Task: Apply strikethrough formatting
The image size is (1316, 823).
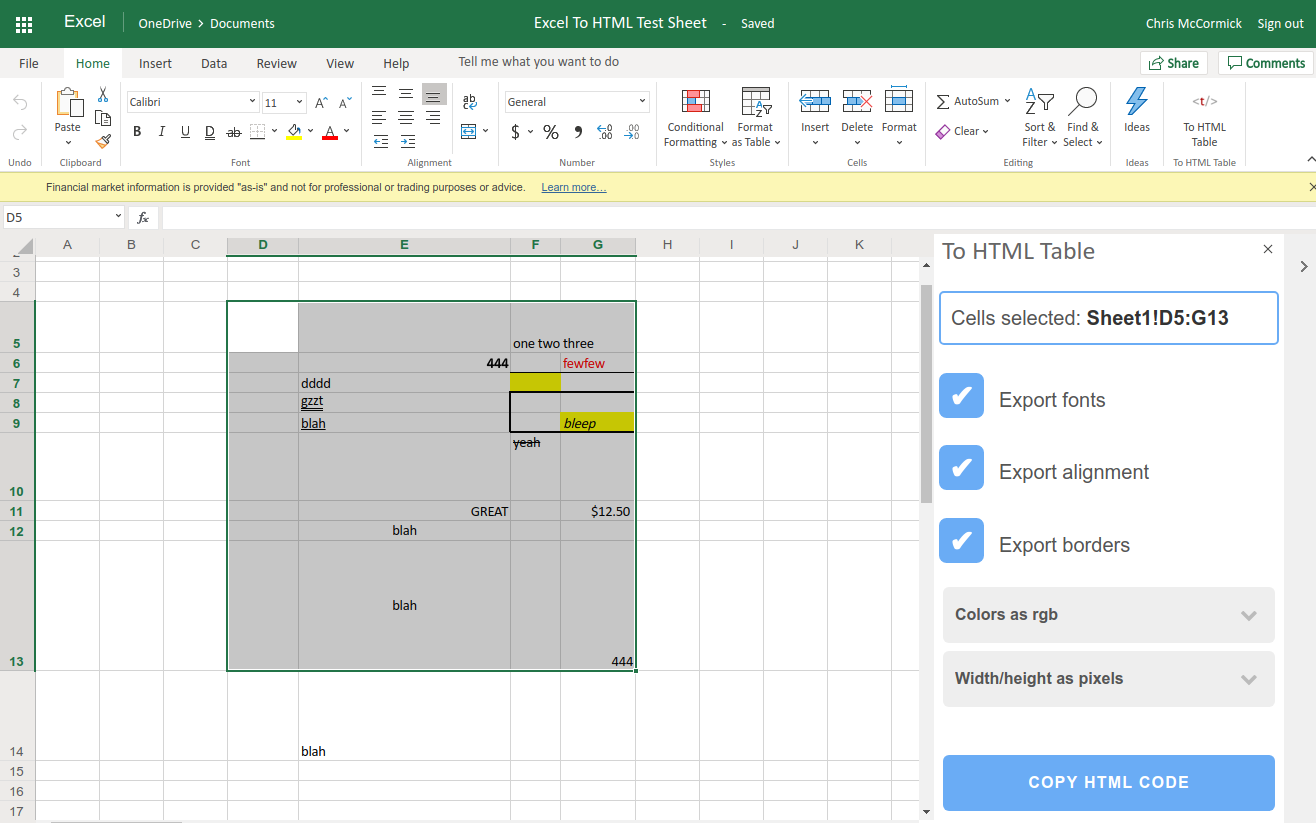Action: [232, 131]
